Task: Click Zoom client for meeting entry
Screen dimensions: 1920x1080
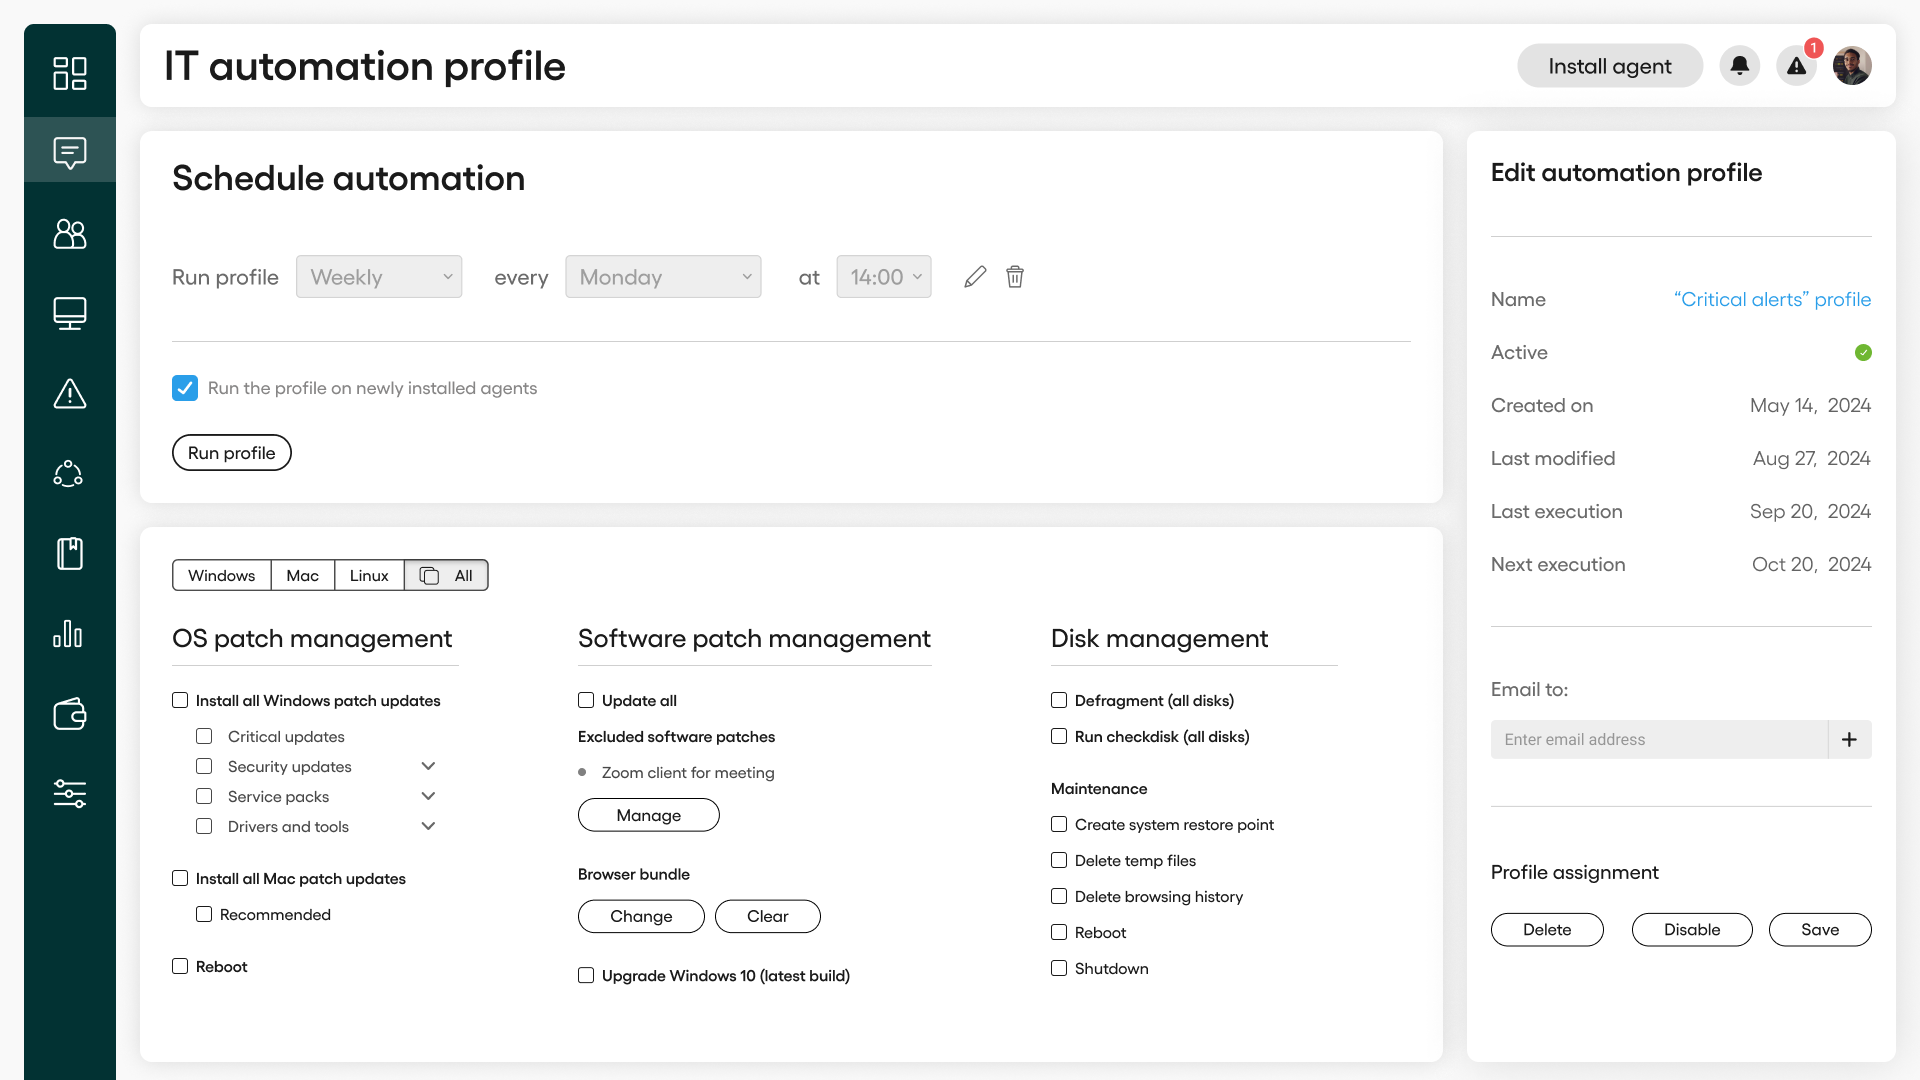Action: click(x=688, y=773)
